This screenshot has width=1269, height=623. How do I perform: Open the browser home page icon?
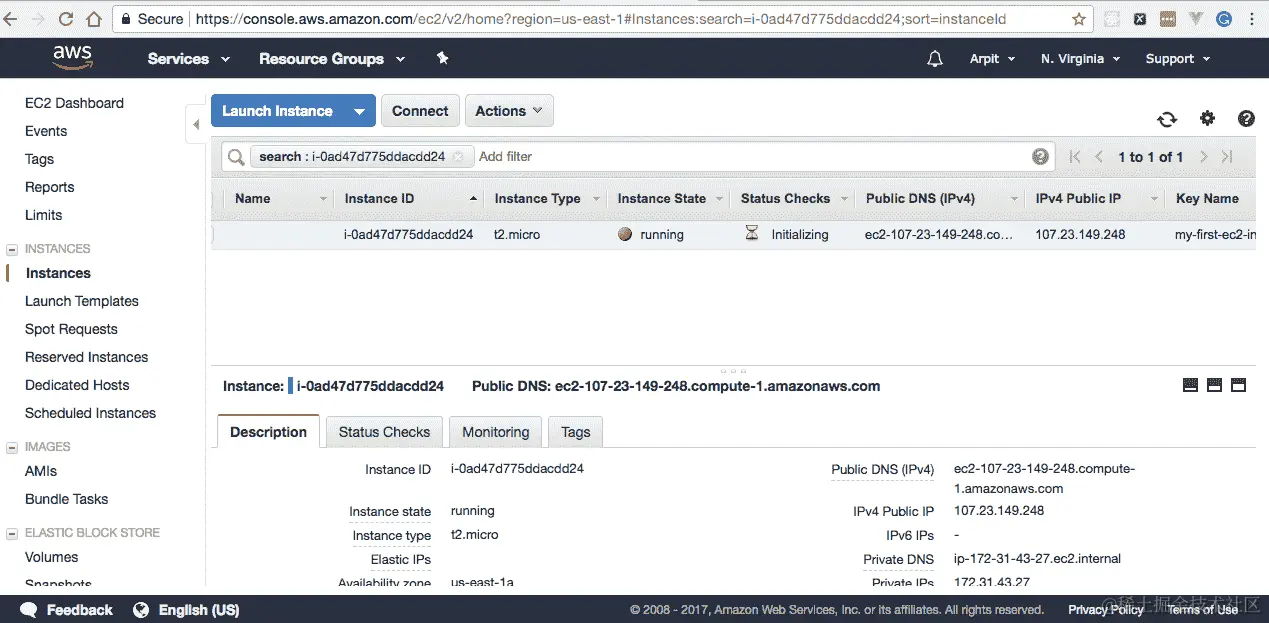click(94, 19)
